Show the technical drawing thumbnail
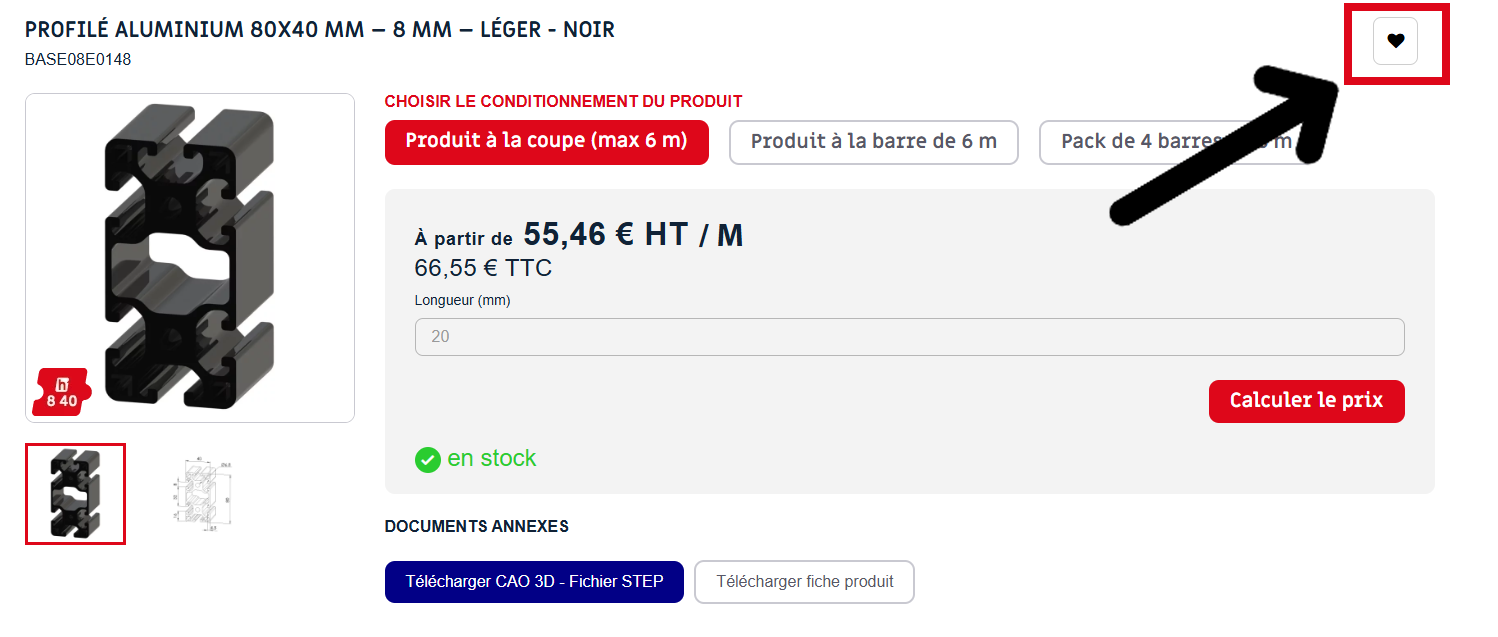 205,494
